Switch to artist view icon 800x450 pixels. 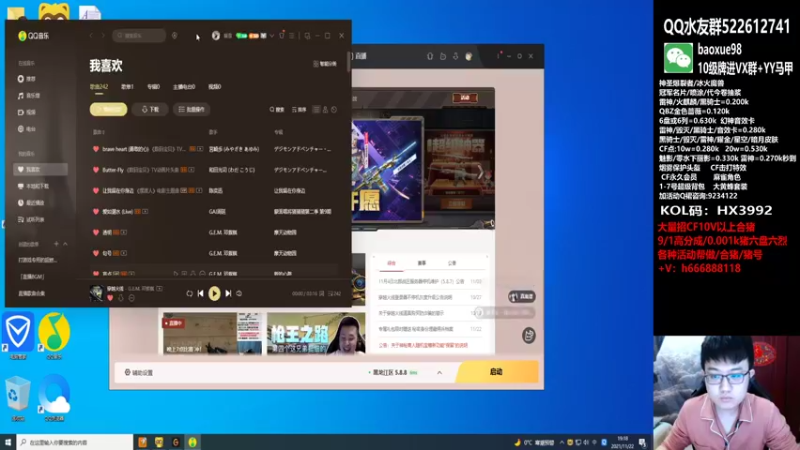pyautogui.click(x=326, y=110)
